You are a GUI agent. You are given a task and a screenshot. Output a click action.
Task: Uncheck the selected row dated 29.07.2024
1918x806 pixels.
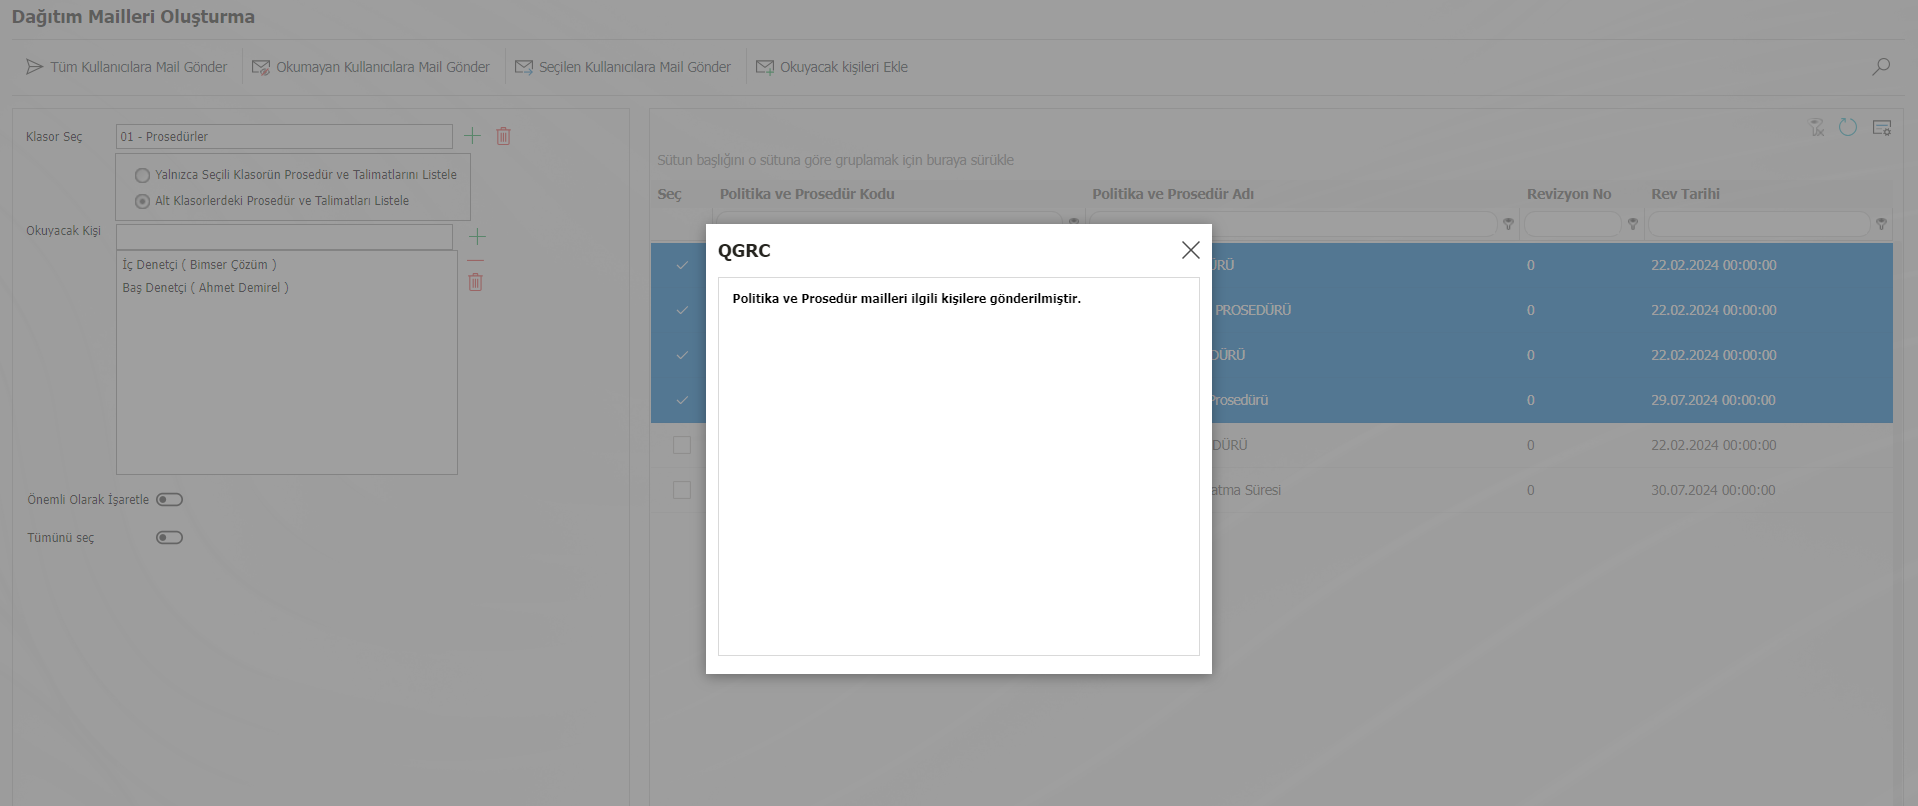pos(682,400)
